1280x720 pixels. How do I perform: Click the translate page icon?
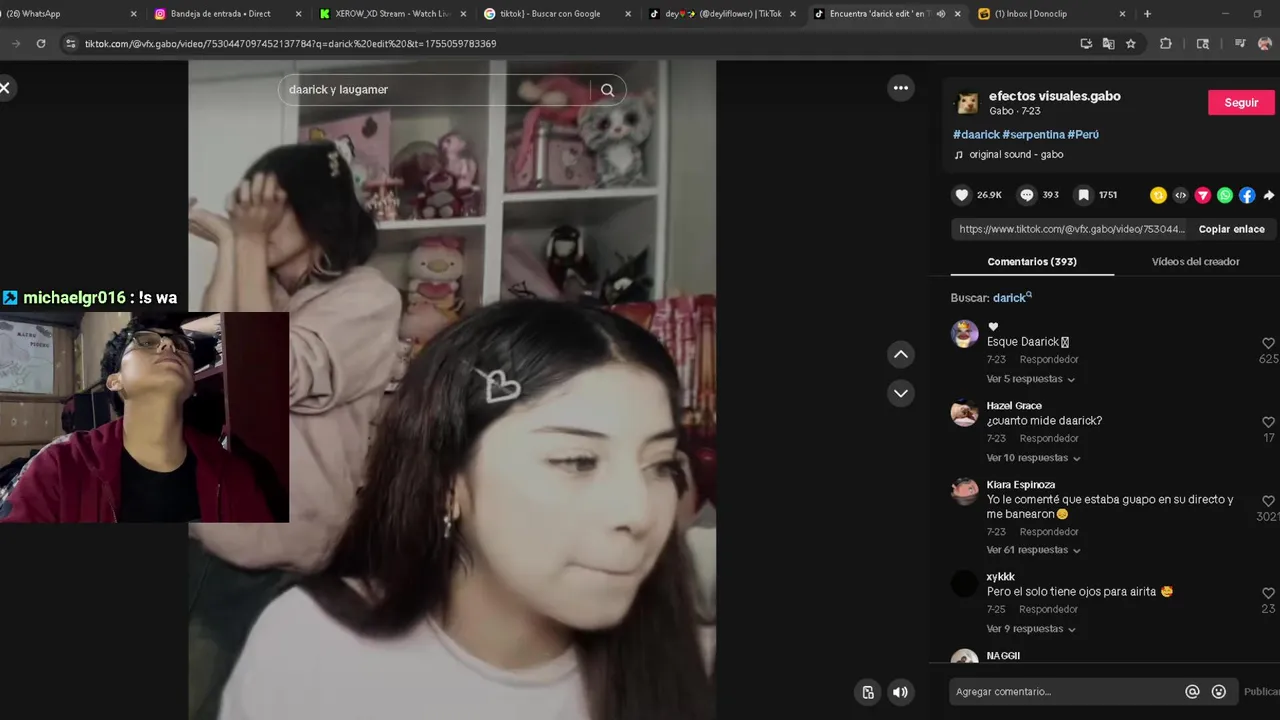pyautogui.click(x=1109, y=44)
